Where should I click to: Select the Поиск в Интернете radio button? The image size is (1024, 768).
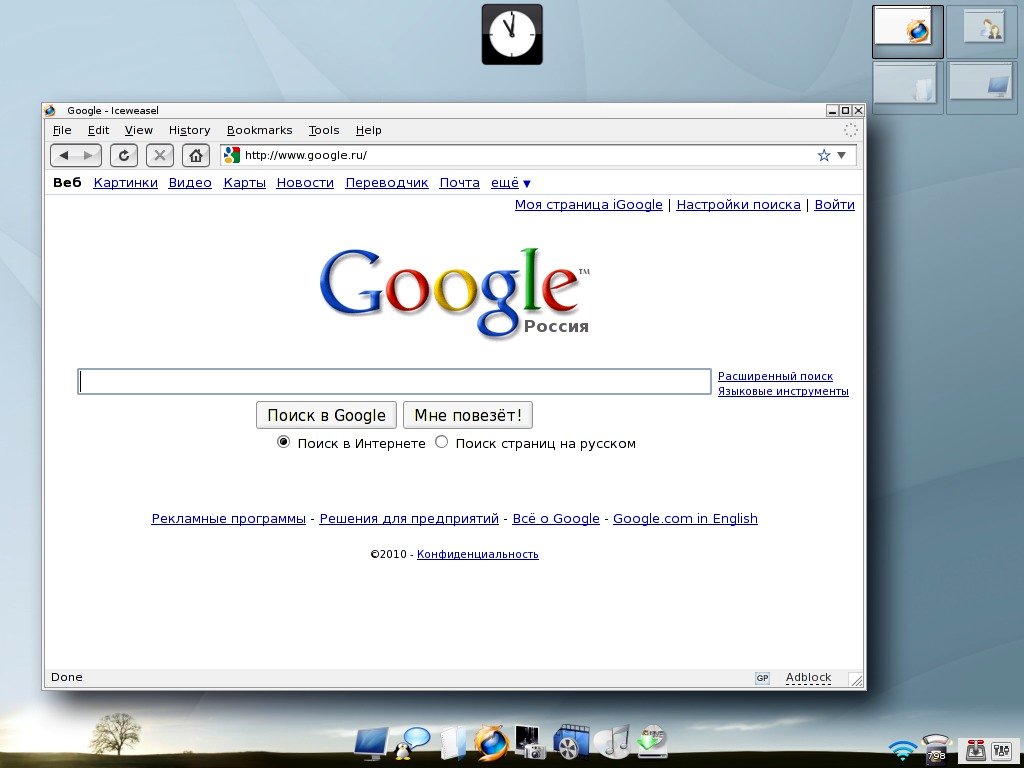tap(283, 442)
